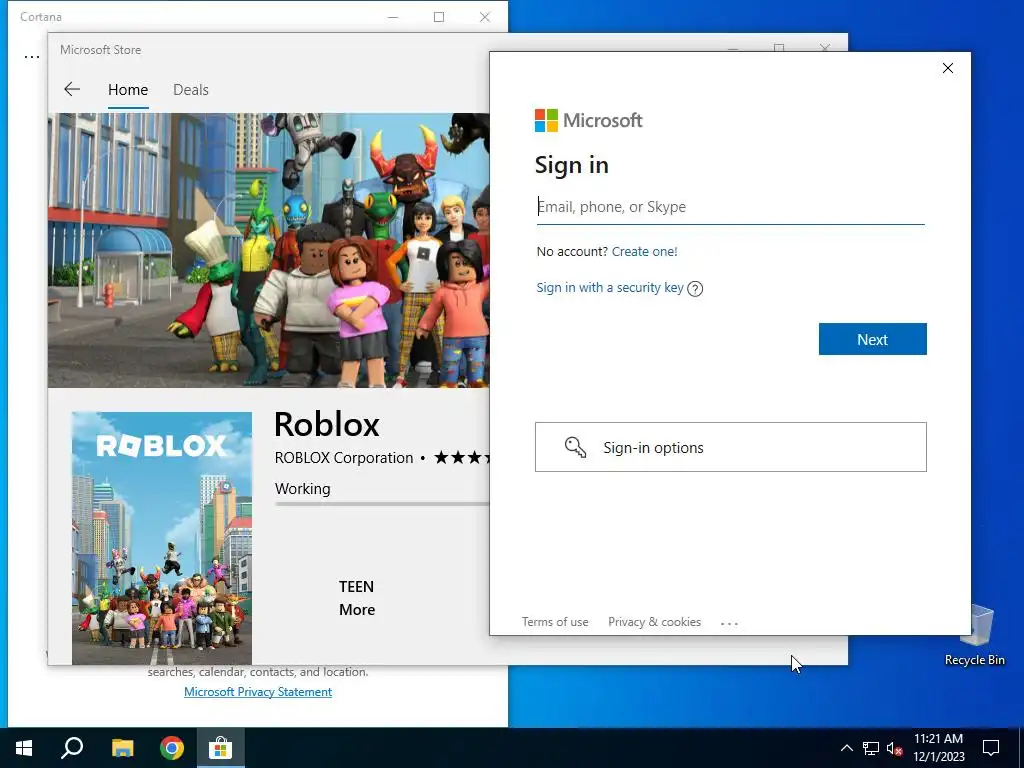Image resolution: width=1024 pixels, height=768 pixels.
Task: Open the Privacy & cookies link
Action: click(654, 622)
